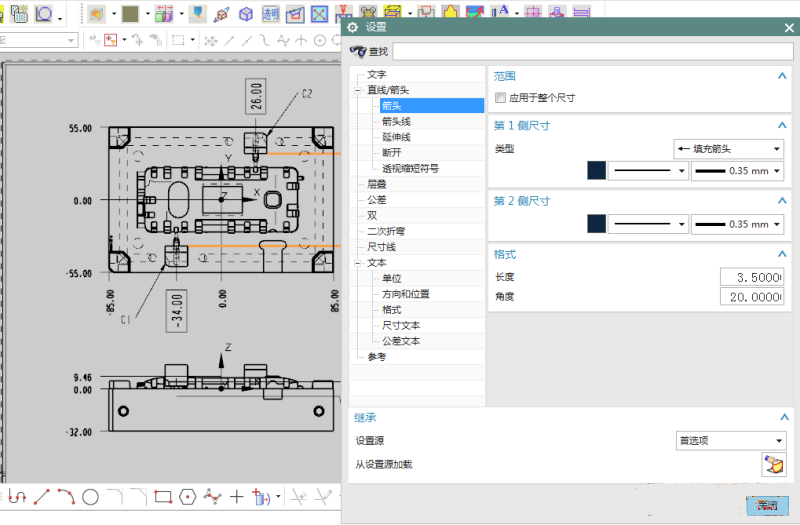Screen dimensions: 800x525
Task: Select the studio spline tool in bottom toolbar
Action: pyautogui.click(x=212, y=496)
